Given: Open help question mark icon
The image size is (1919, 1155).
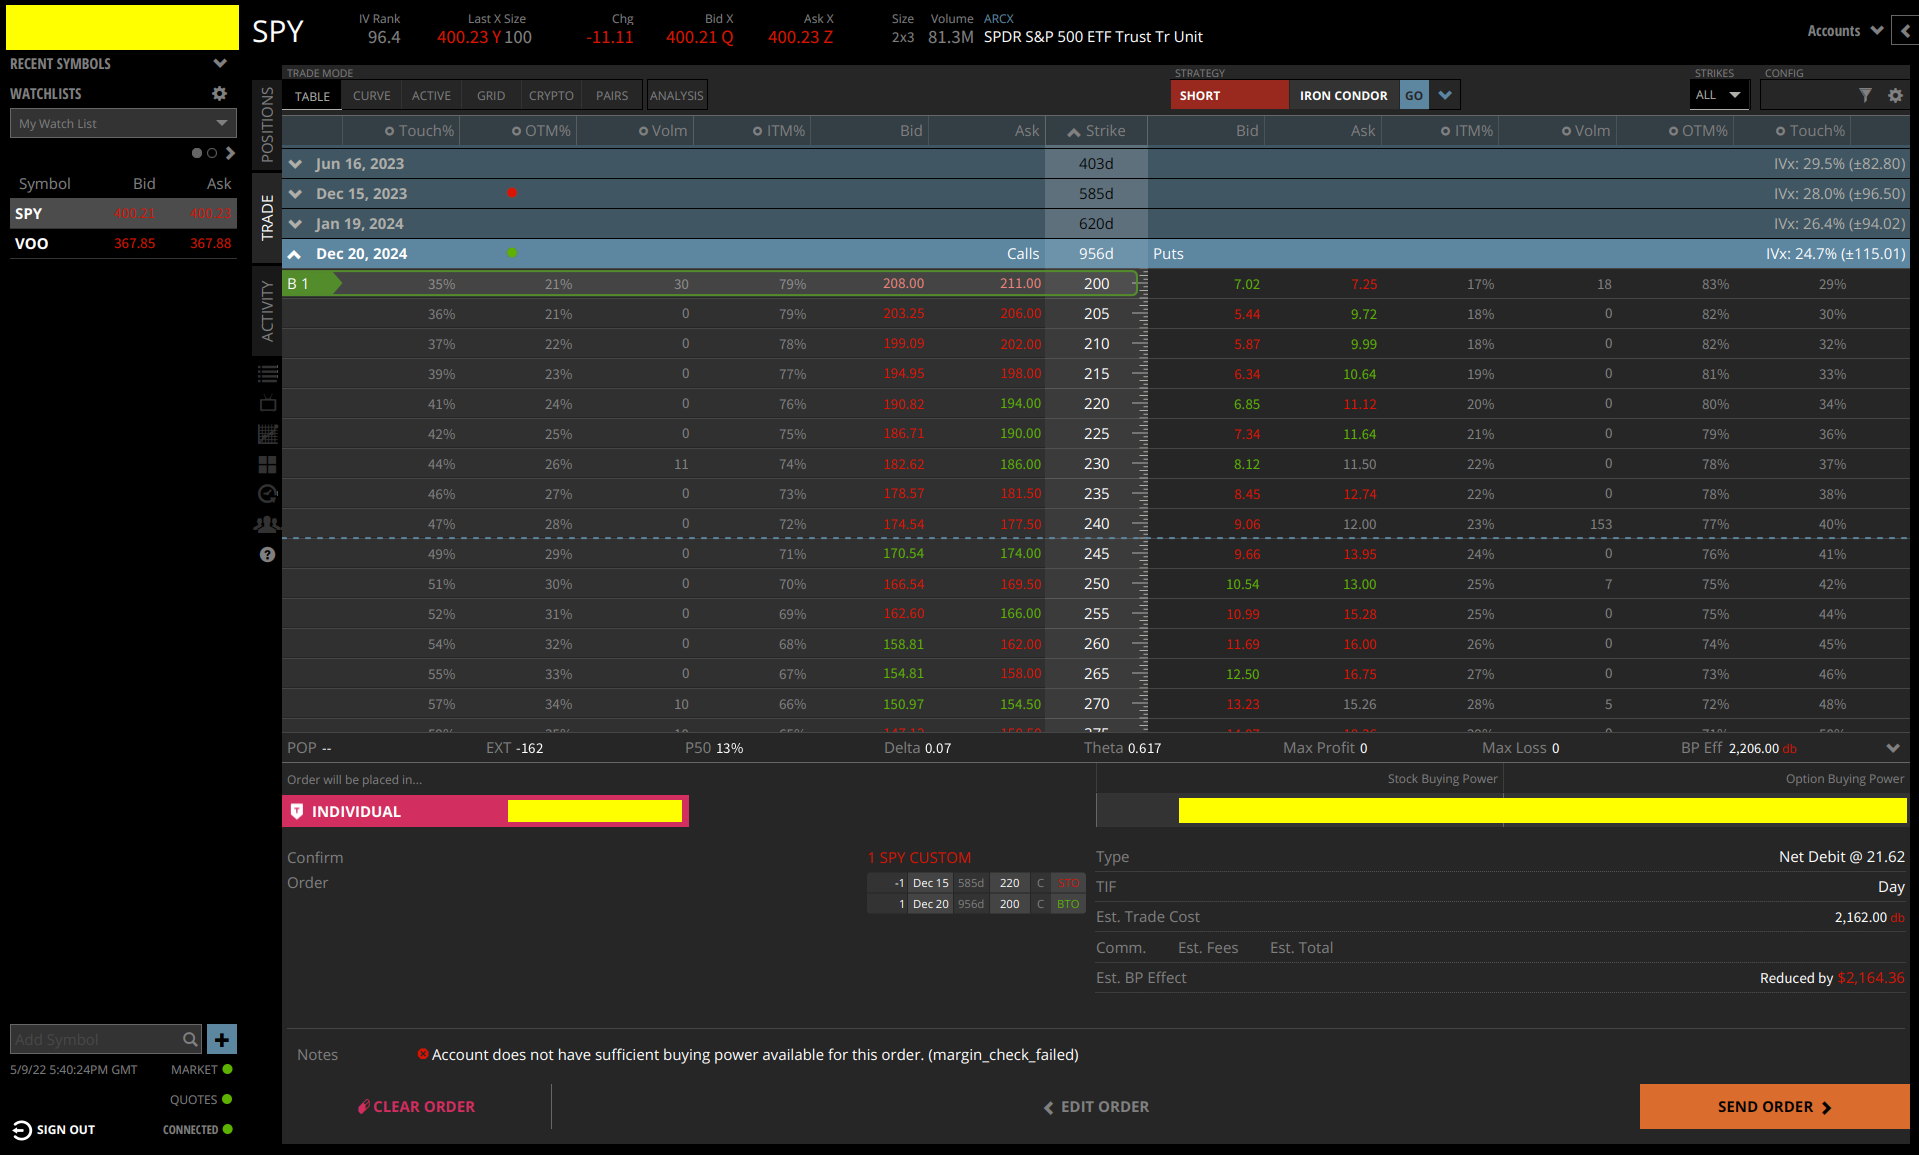Looking at the screenshot, I should pyautogui.click(x=267, y=554).
